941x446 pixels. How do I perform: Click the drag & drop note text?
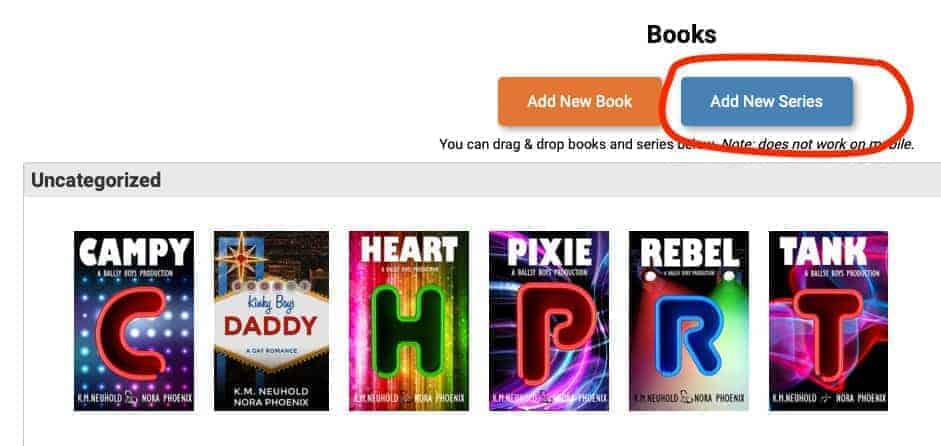click(676, 144)
